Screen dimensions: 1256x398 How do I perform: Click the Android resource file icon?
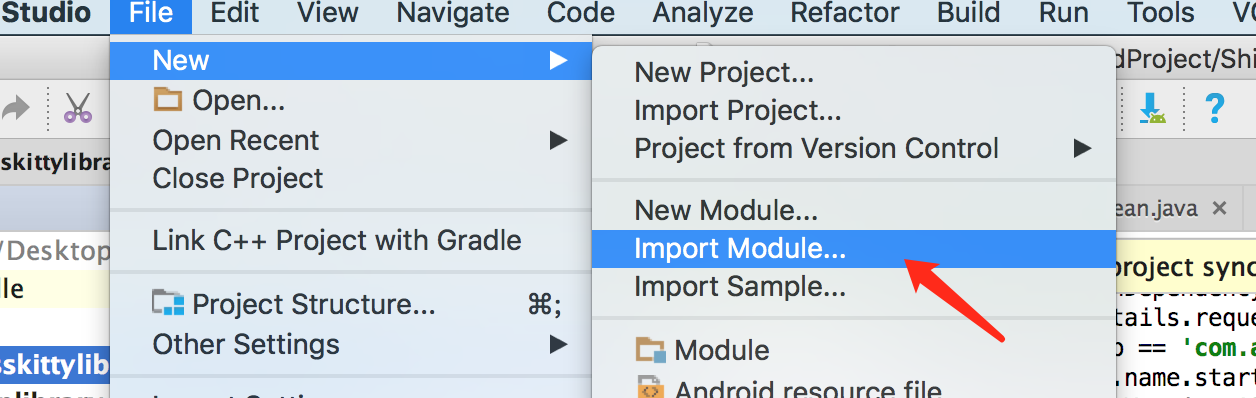(651, 389)
